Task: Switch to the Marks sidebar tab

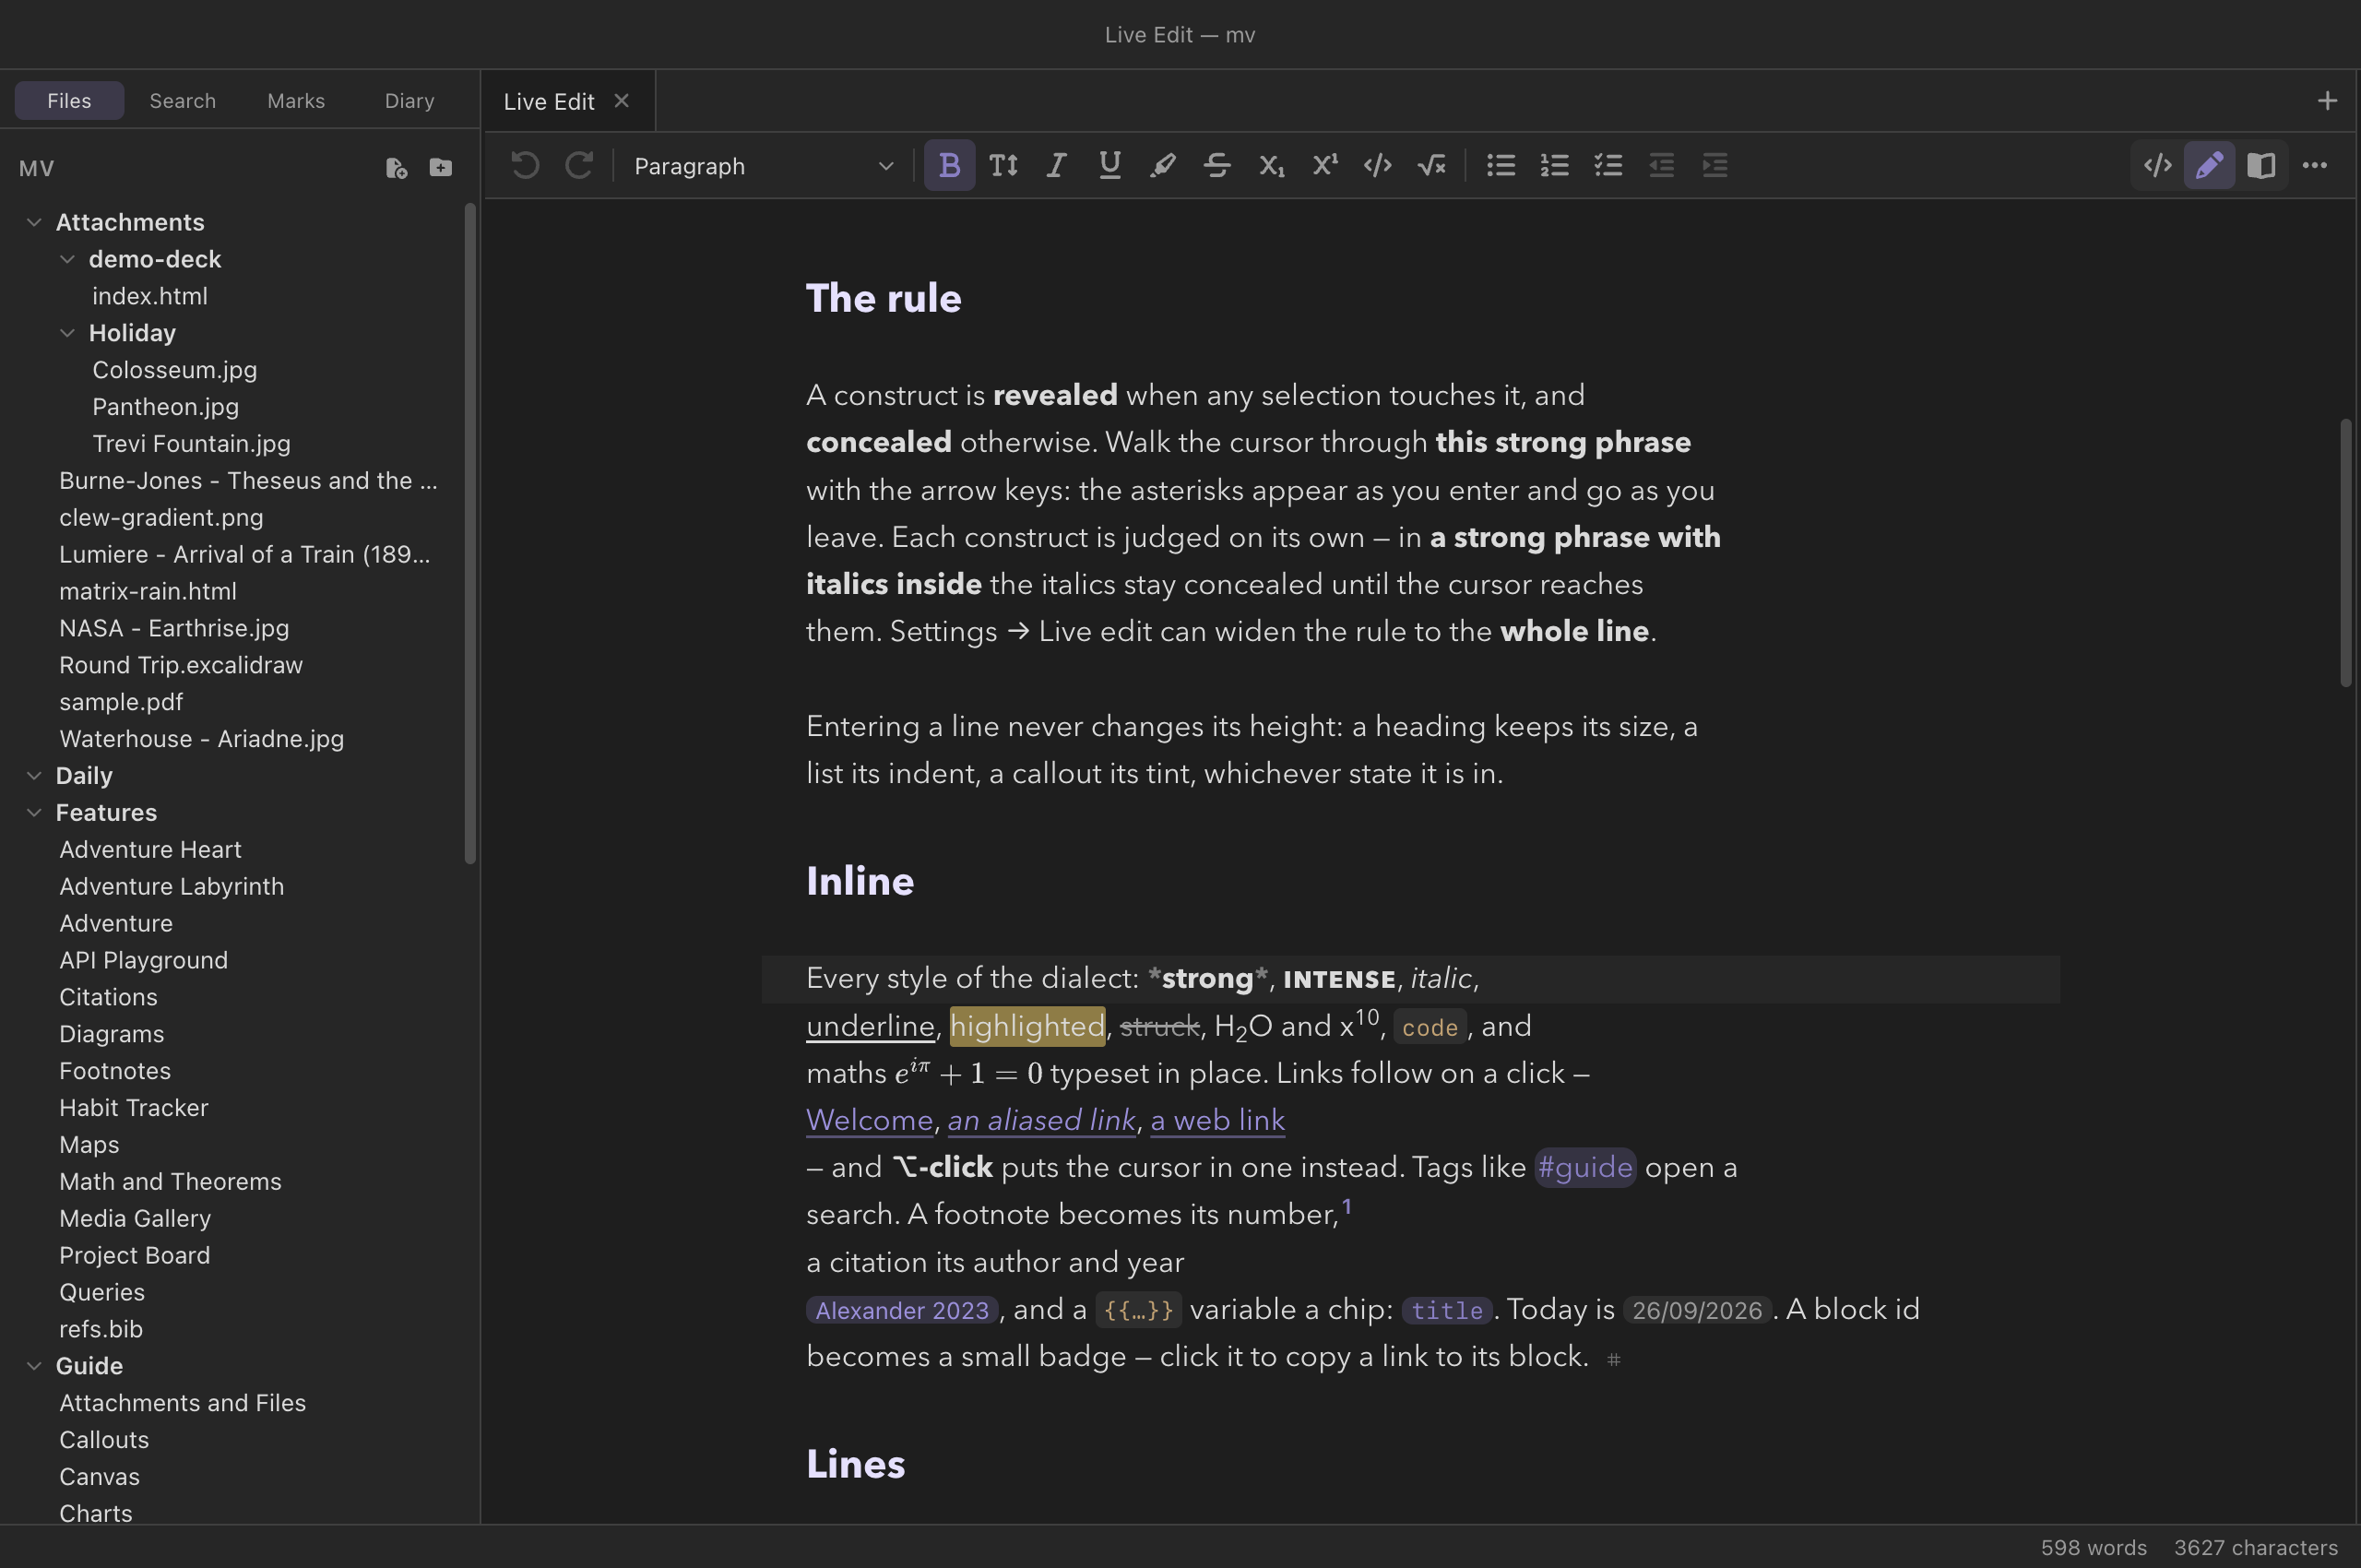Action: (x=296, y=101)
